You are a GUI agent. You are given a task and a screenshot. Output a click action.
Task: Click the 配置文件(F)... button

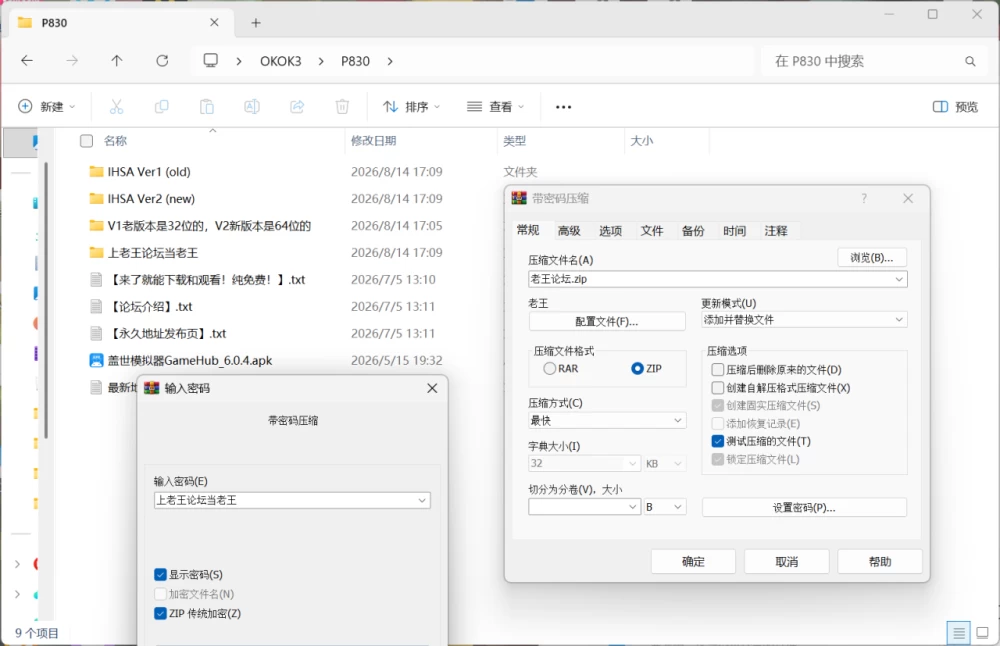coord(607,321)
